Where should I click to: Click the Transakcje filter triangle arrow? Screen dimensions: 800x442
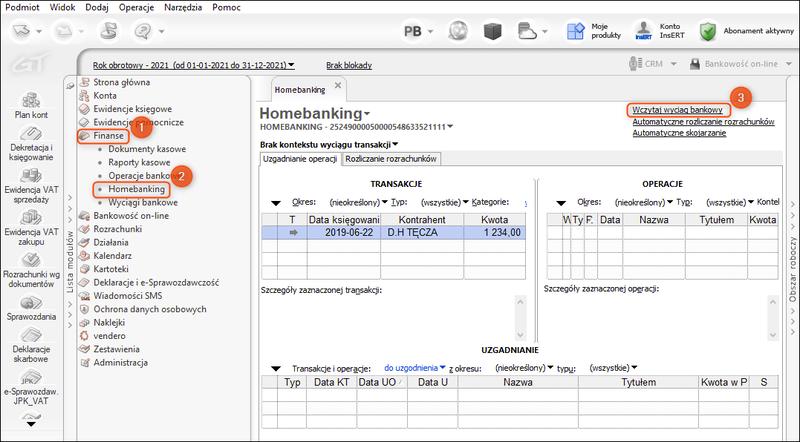(276, 203)
